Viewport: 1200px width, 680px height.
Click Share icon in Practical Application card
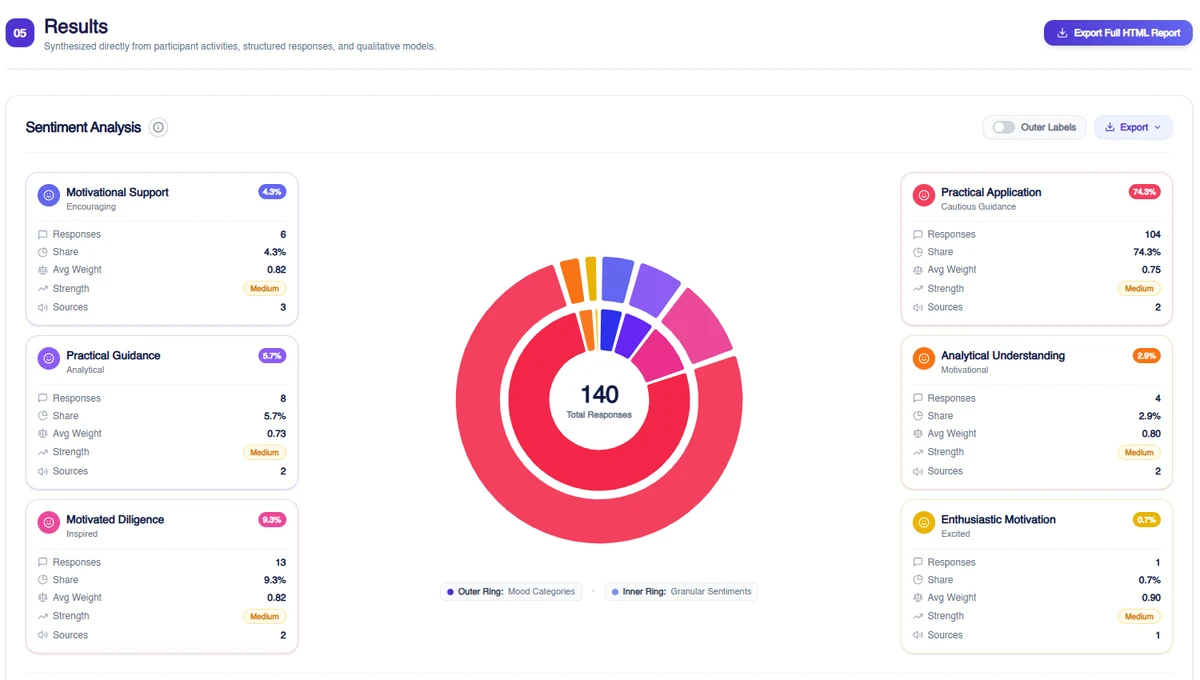pos(918,252)
